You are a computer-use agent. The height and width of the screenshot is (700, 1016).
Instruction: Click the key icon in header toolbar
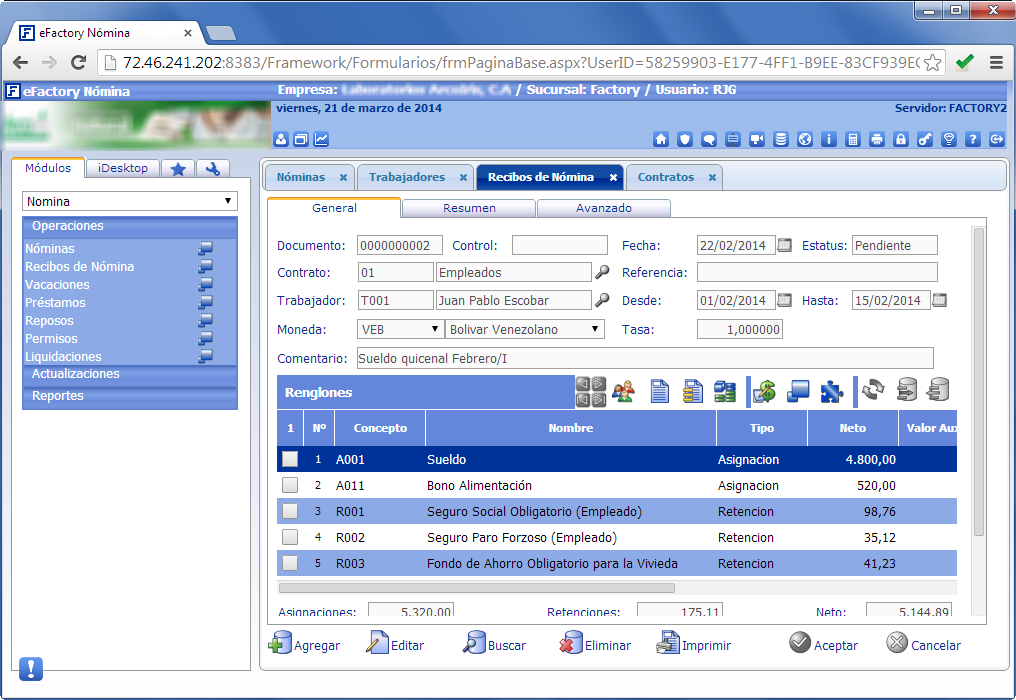click(925, 139)
